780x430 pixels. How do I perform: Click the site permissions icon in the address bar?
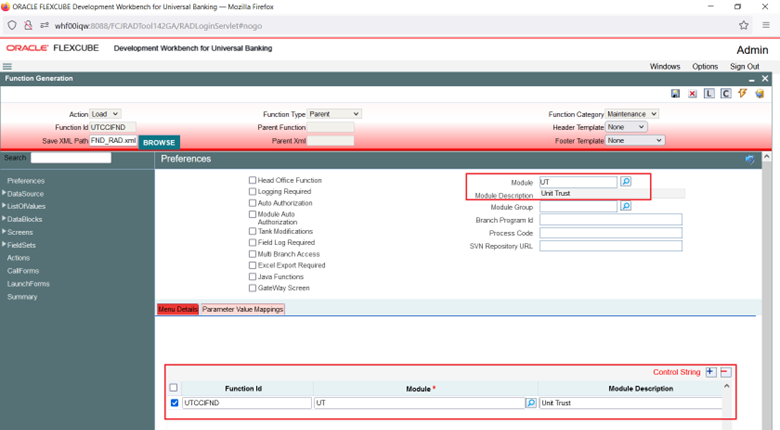pyautogui.click(x=44, y=25)
